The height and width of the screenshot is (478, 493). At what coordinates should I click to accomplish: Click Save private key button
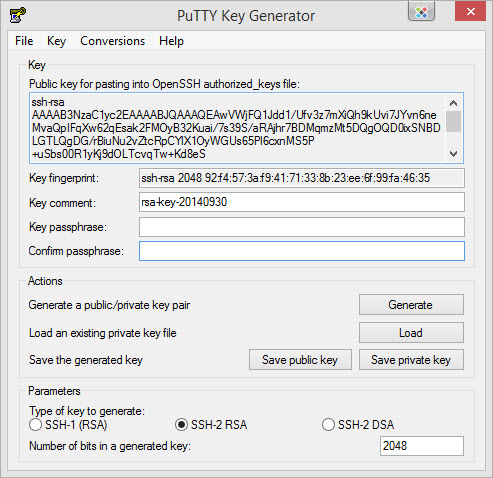tap(411, 360)
